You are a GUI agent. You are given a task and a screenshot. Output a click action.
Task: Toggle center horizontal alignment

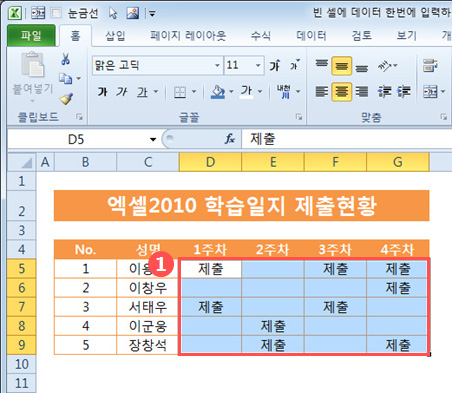[342, 92]
